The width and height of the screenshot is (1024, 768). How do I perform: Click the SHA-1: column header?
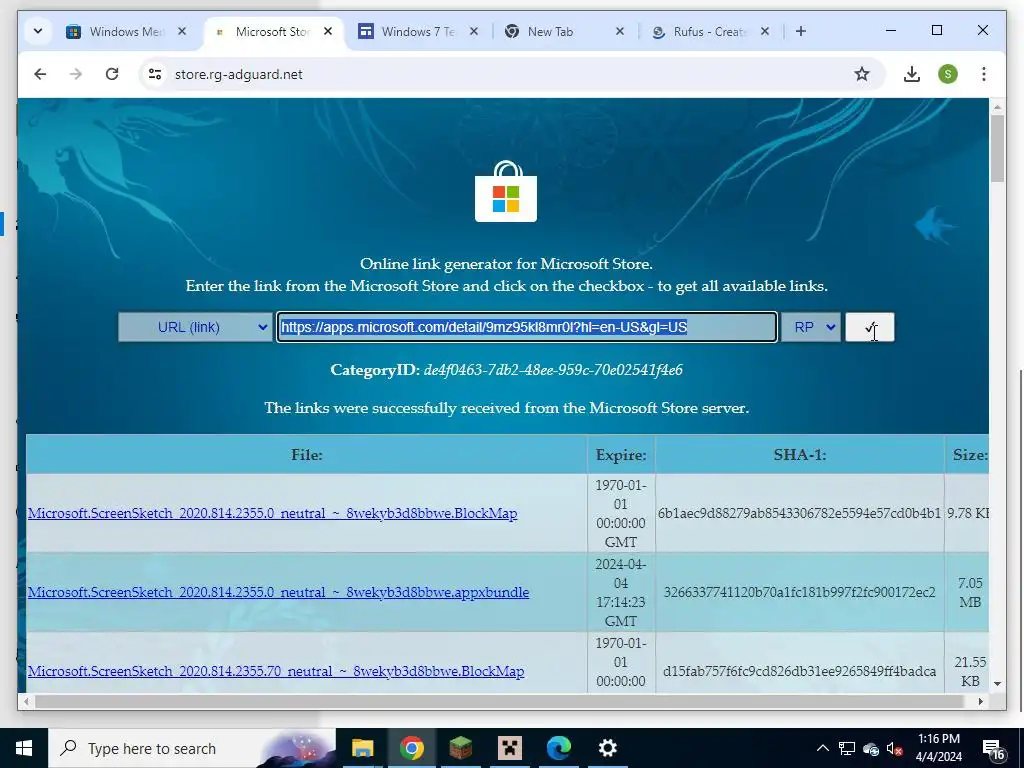pos(800,455)
